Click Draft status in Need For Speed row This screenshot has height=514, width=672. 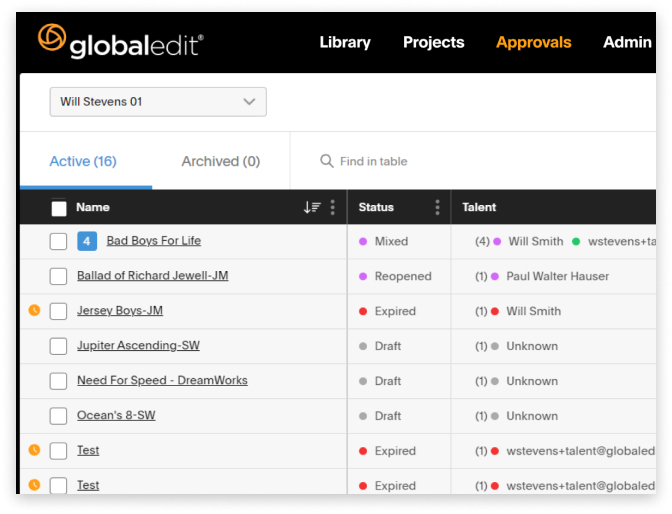click(380, 381)
